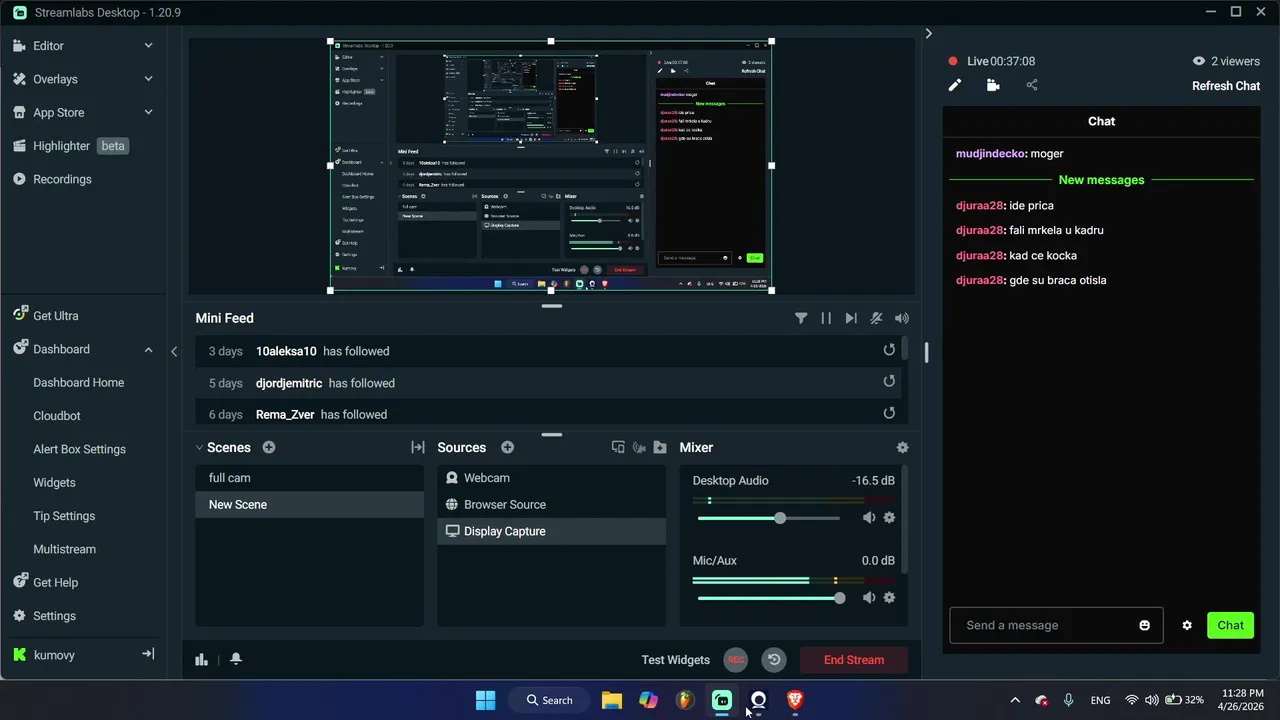Add a source folder
This screenshot has height=720, width=1280.
pos(660,447)
